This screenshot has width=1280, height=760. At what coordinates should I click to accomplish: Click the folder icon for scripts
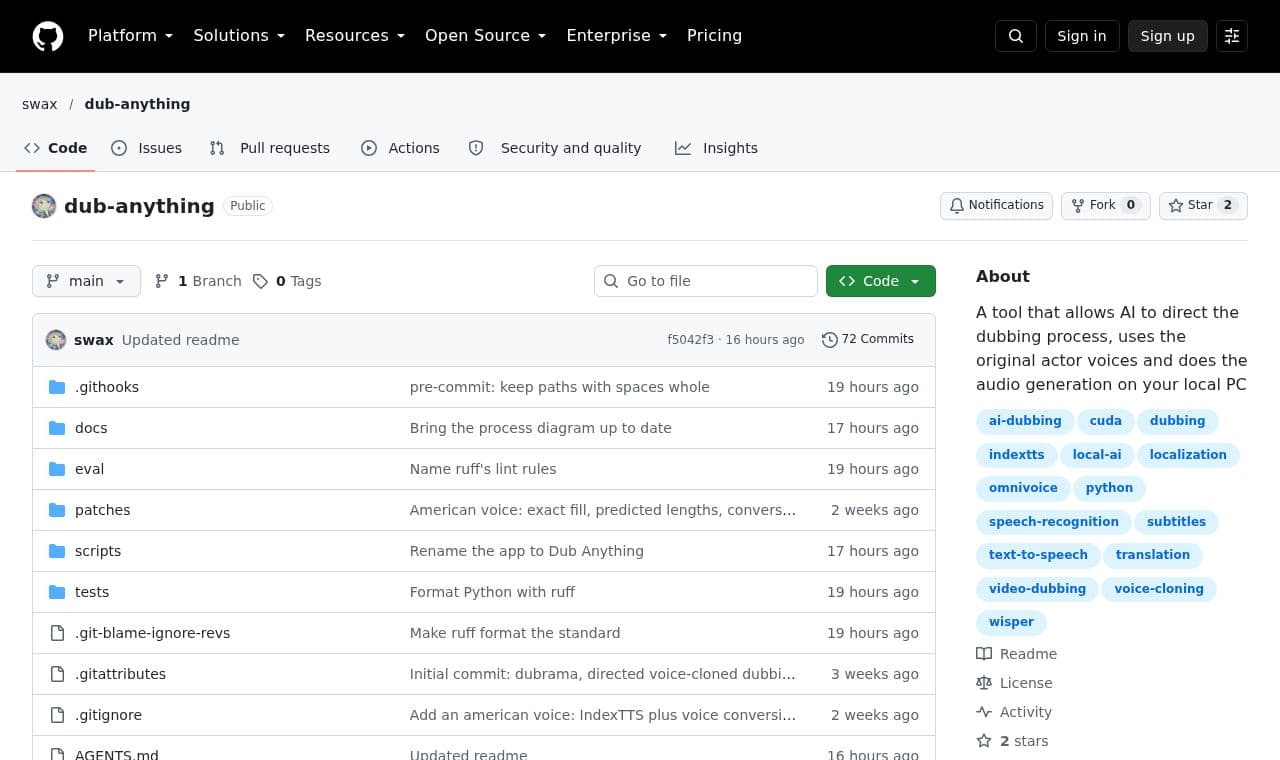[x=57, y=551]
